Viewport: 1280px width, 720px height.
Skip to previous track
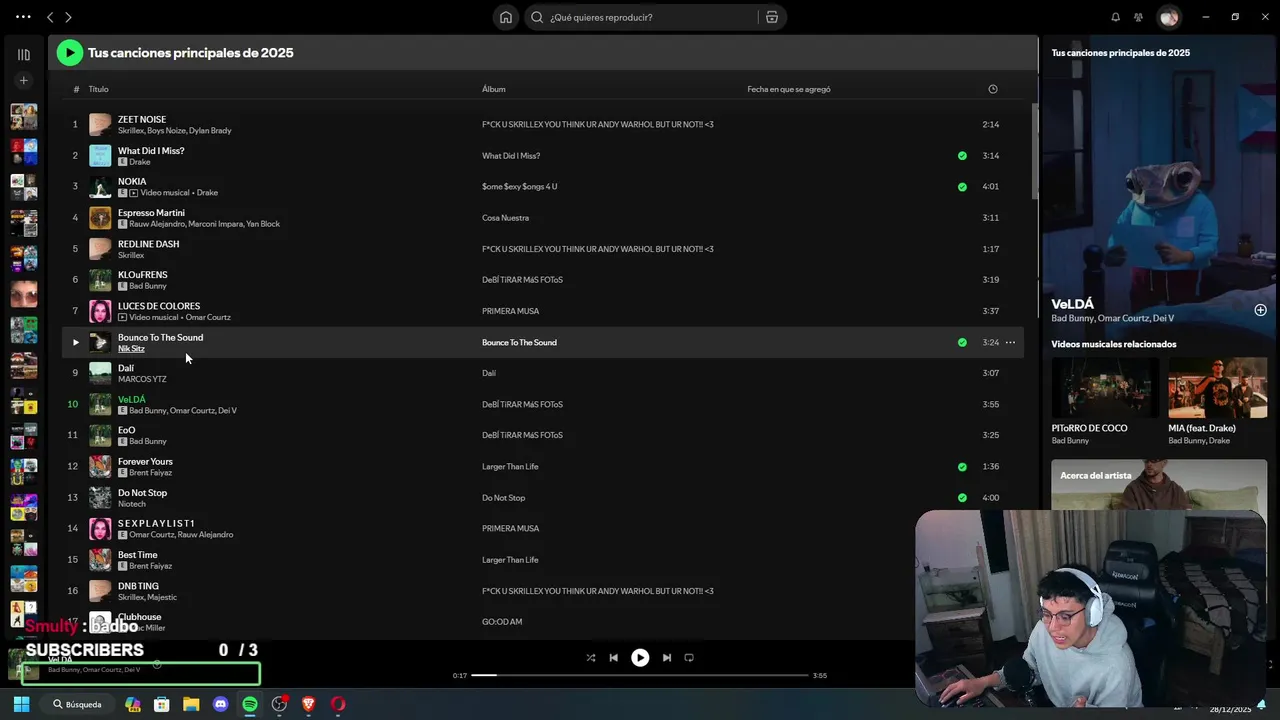click(613, 658)
